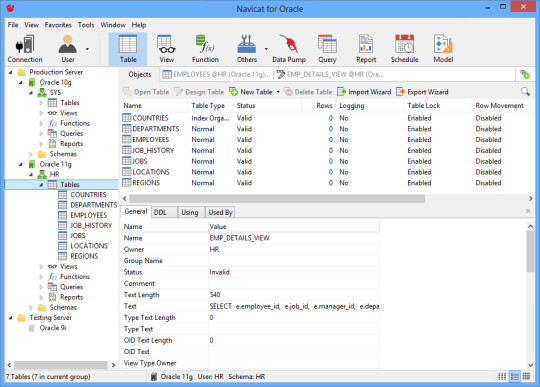
Task: Click the tree pane horizontal scrollbar thumb
Action: pos(61,365)
